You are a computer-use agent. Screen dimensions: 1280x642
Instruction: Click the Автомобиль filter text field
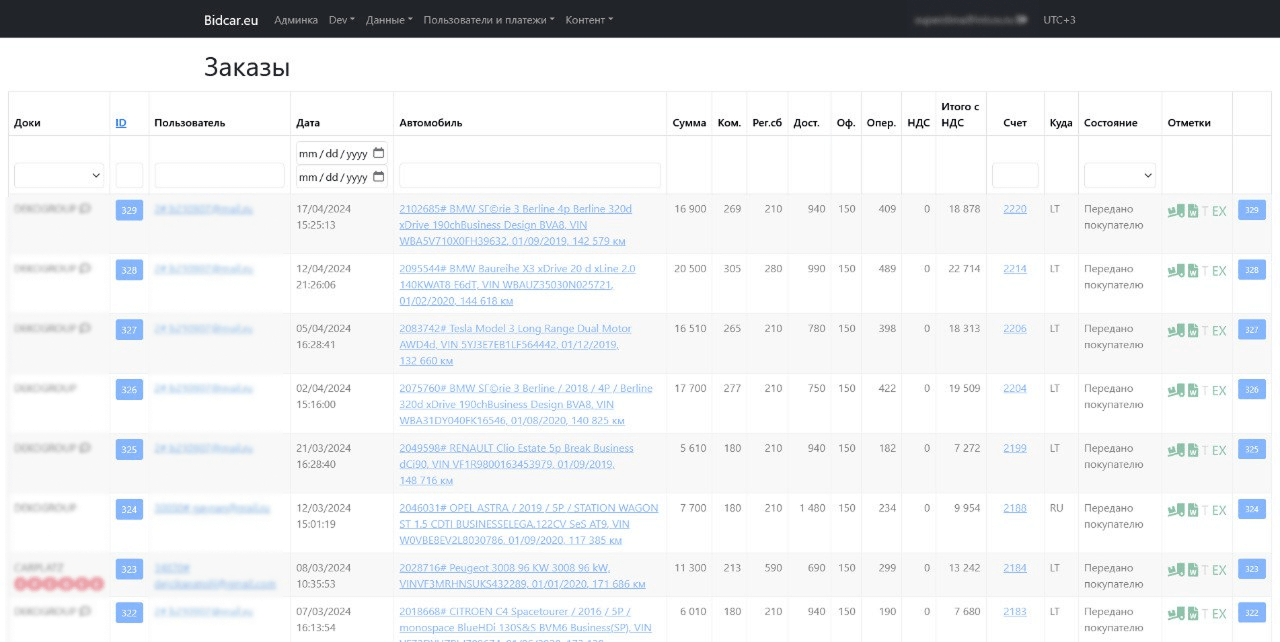pyautogui.click(x=530, y=175)
